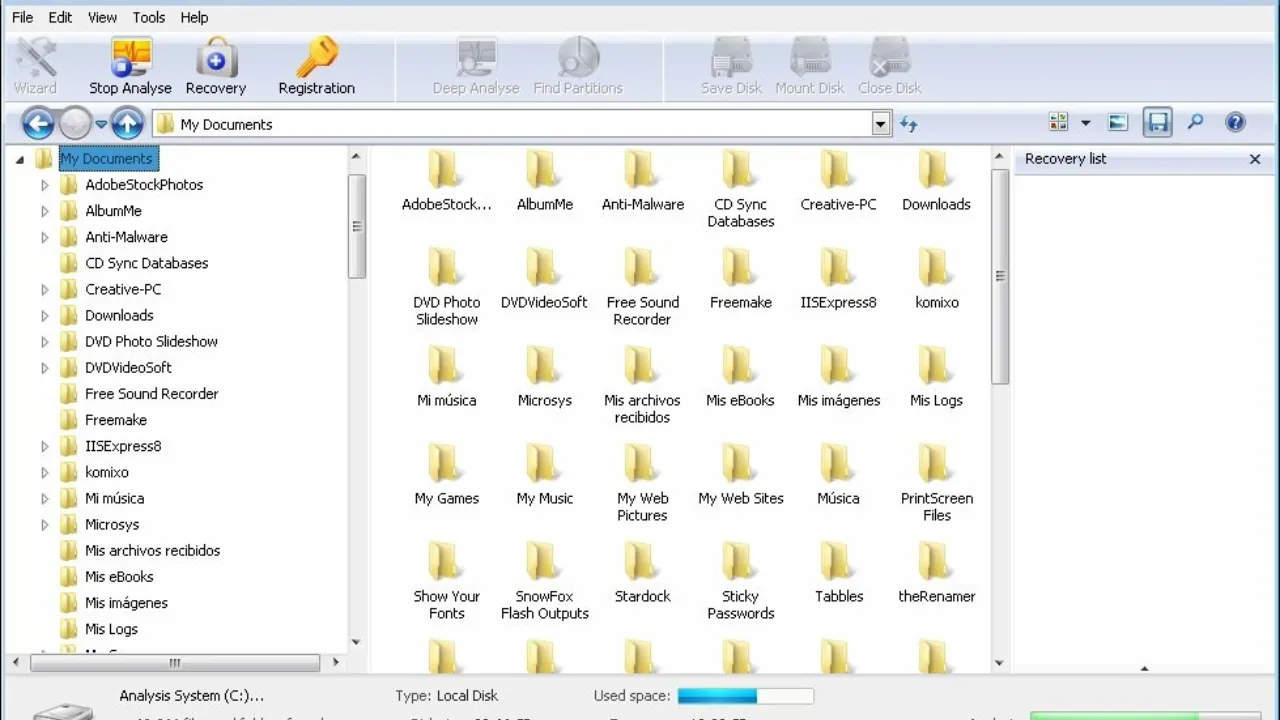Click the Save Disk icon
1280x720 pixels.
(x=732, y=66)
